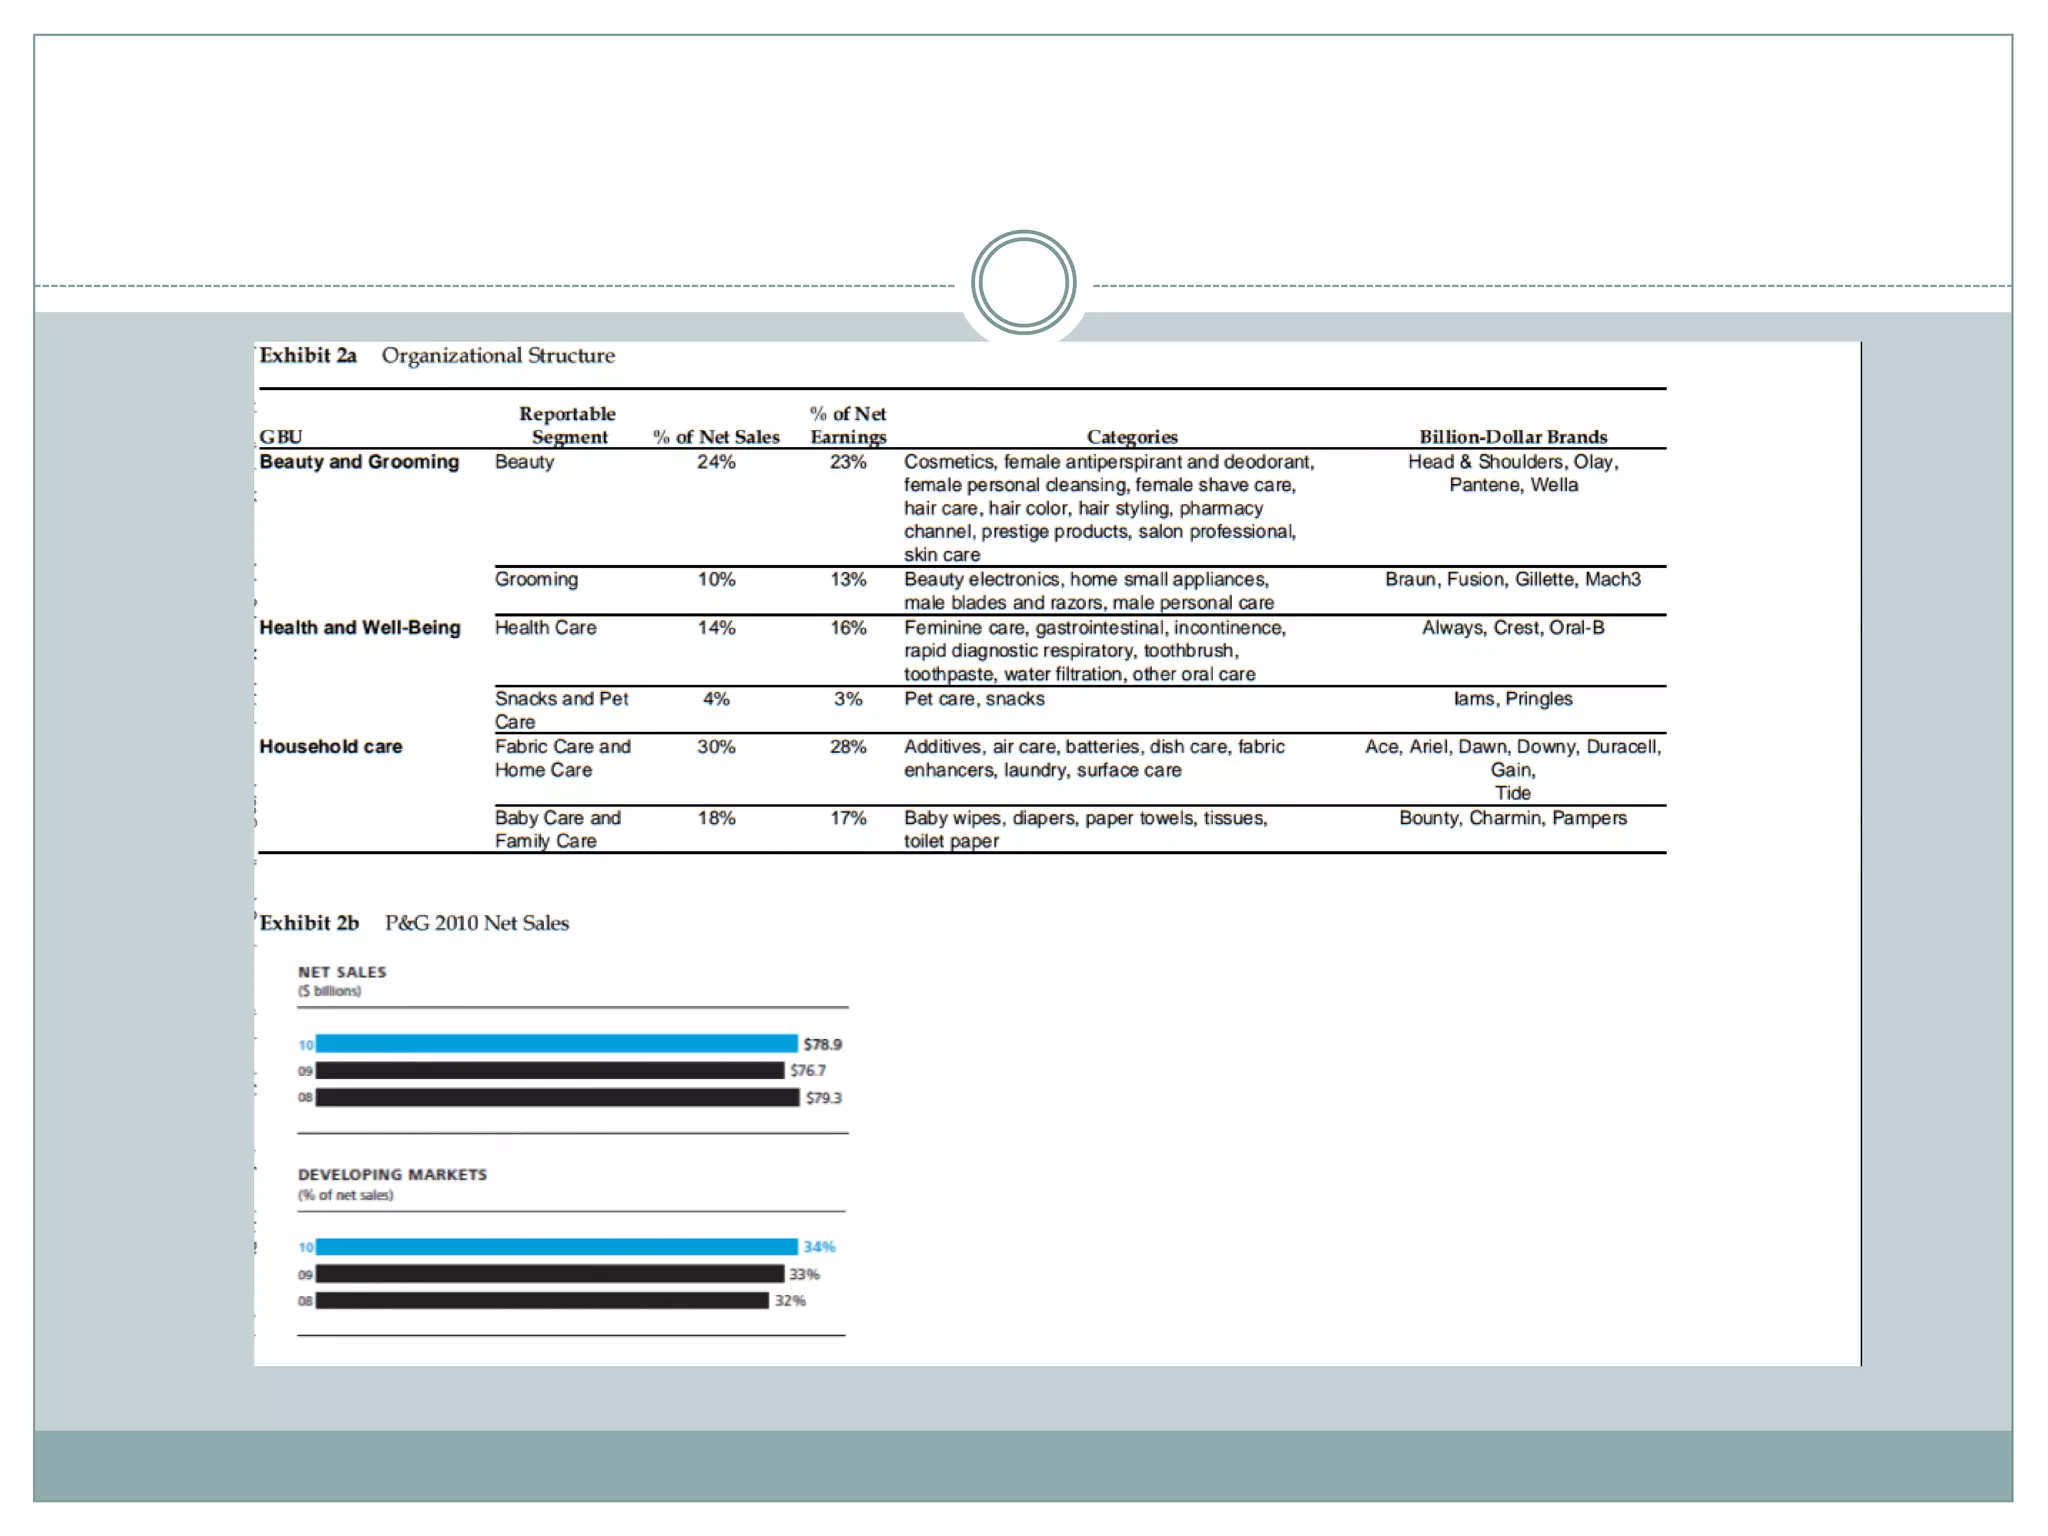Click the circle emblem at the slide top
Viewport: 2048px width, 1536px height.
tap(1023, 283)
